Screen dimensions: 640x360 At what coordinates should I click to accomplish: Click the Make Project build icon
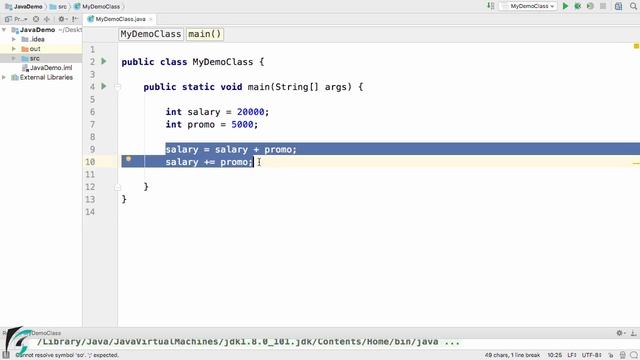click(490, 6)
